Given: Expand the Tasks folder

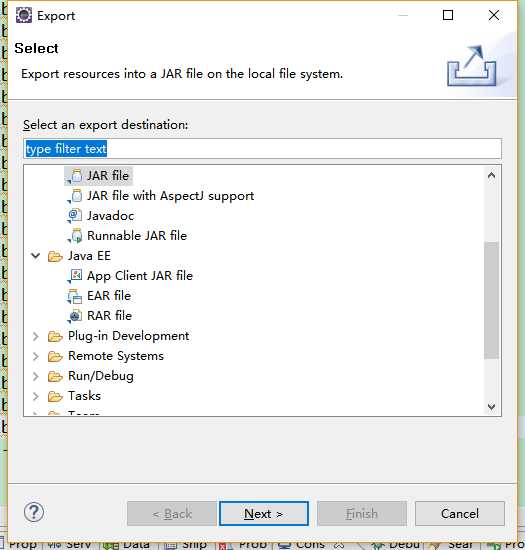Looking at the screenshot, I should pyautogui.click(x=35, y=396).
